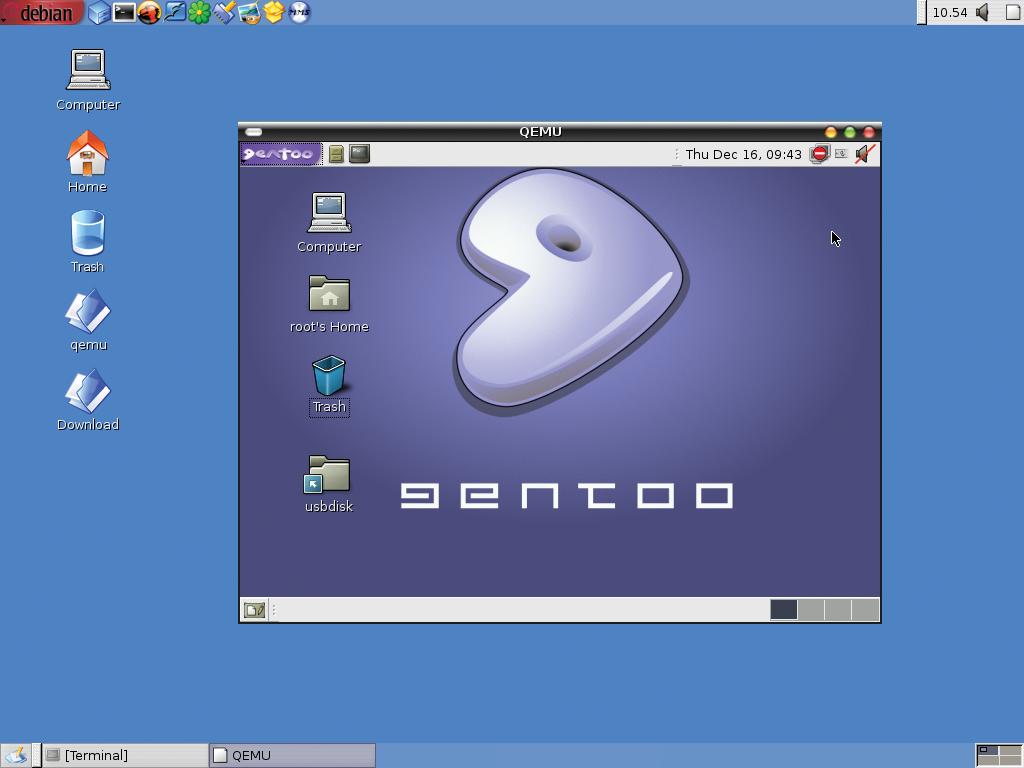
Task: Open the gentoo menu inside QEMU
Action: [x=281, y=154]
